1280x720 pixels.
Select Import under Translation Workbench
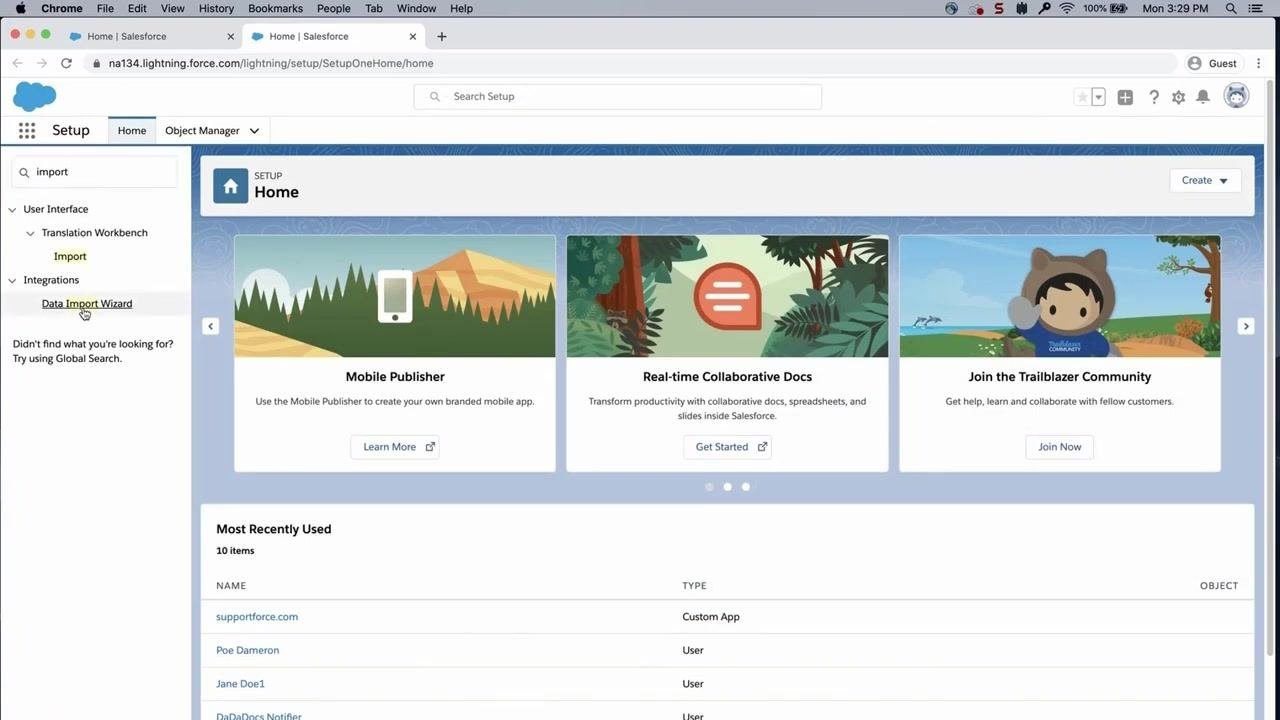(x=70, y=256)
